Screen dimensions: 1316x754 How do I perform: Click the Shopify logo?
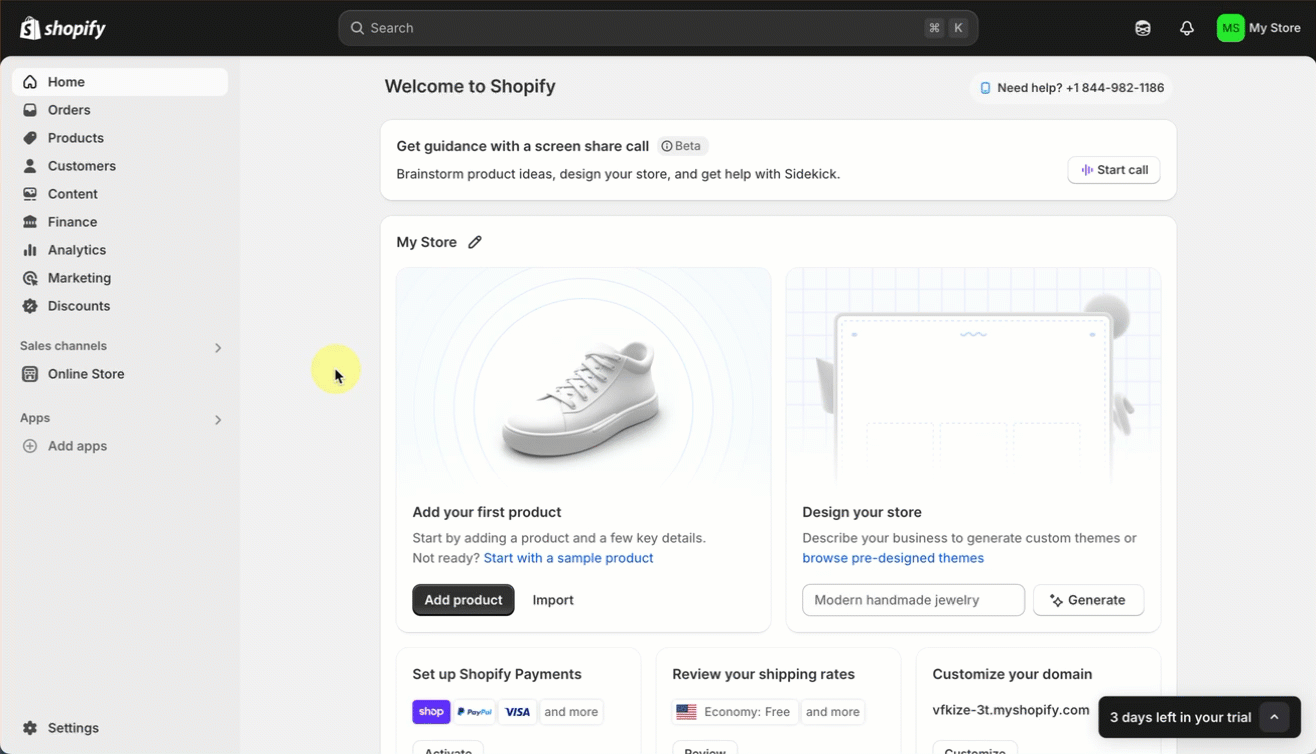63,28
